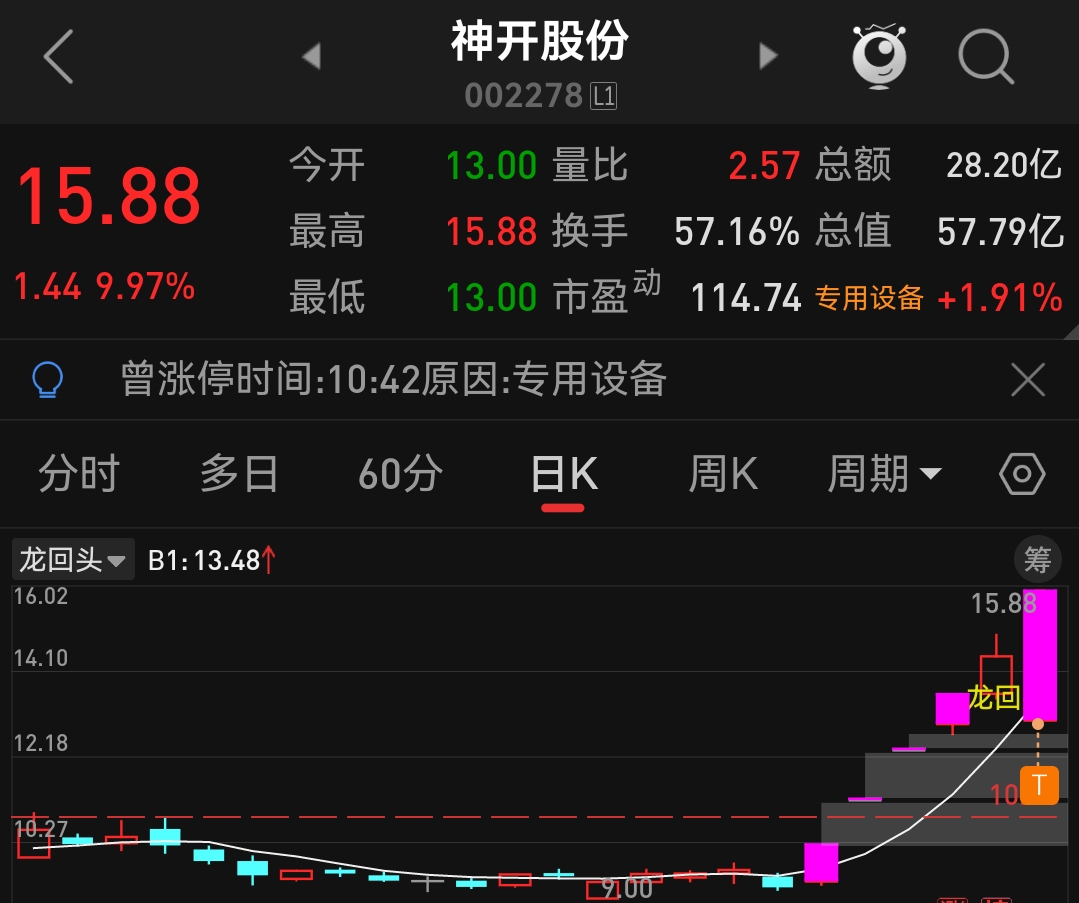The width and height of the screenshot is (1079, 903).
Task: Open stock search with the magnifier icon
Action: click(986, 56)
